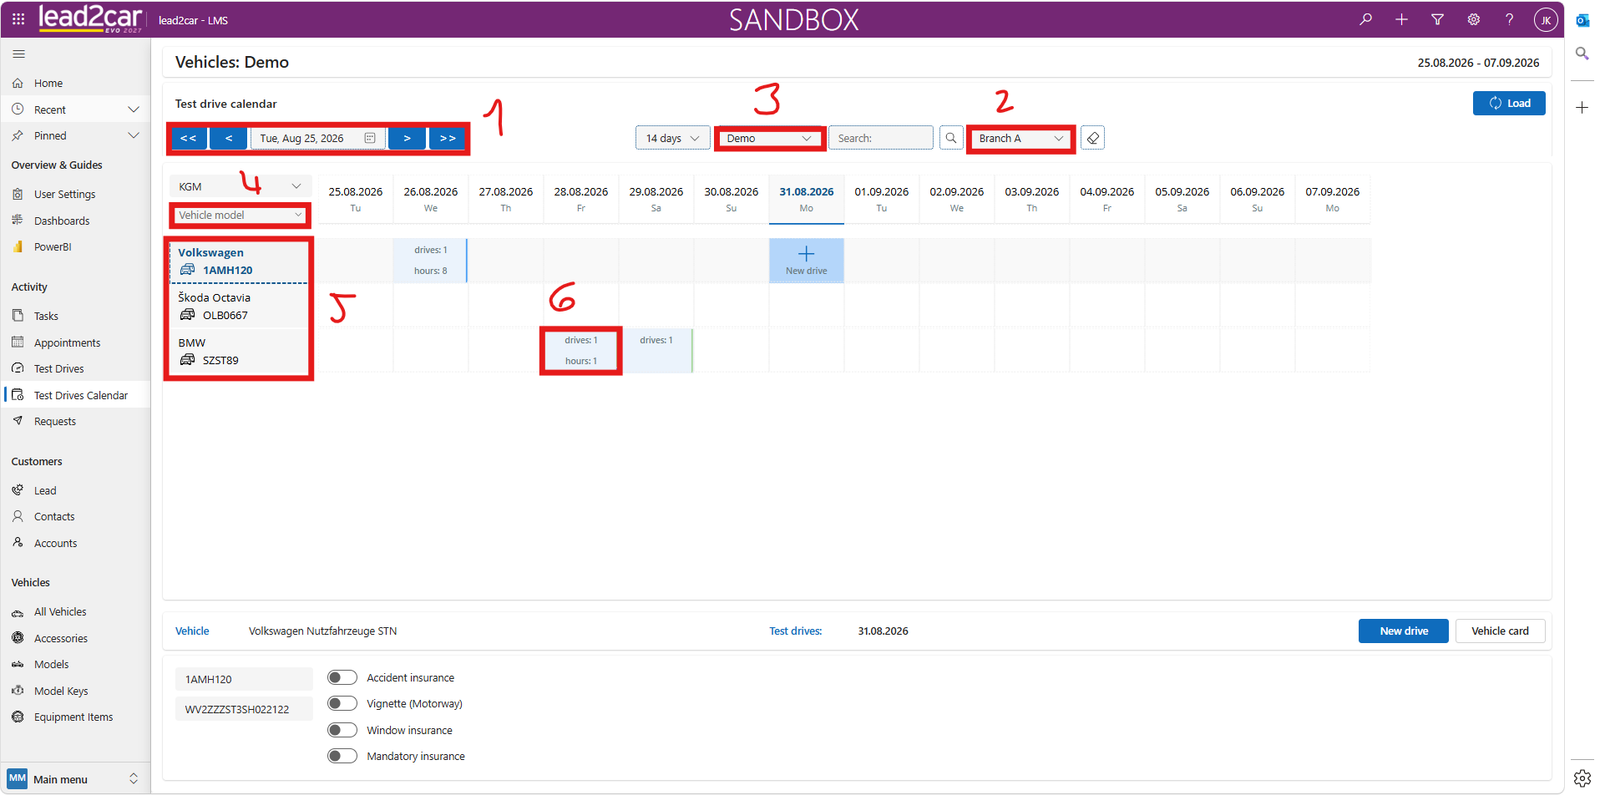The image size is (1600, 796).
Task: Expand the Recent section chevron
Action: 133,109
